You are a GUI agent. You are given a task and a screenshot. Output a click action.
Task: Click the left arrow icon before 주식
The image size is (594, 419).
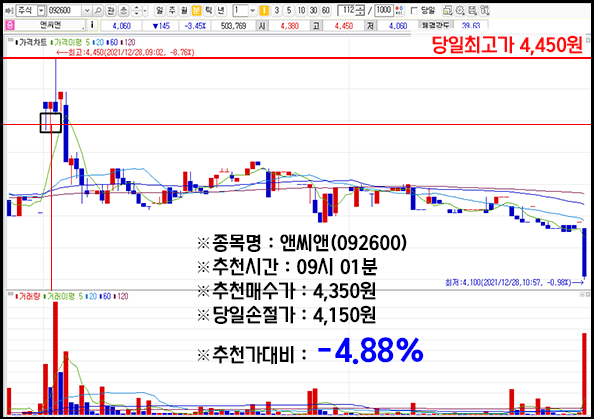tap(9, 11)
